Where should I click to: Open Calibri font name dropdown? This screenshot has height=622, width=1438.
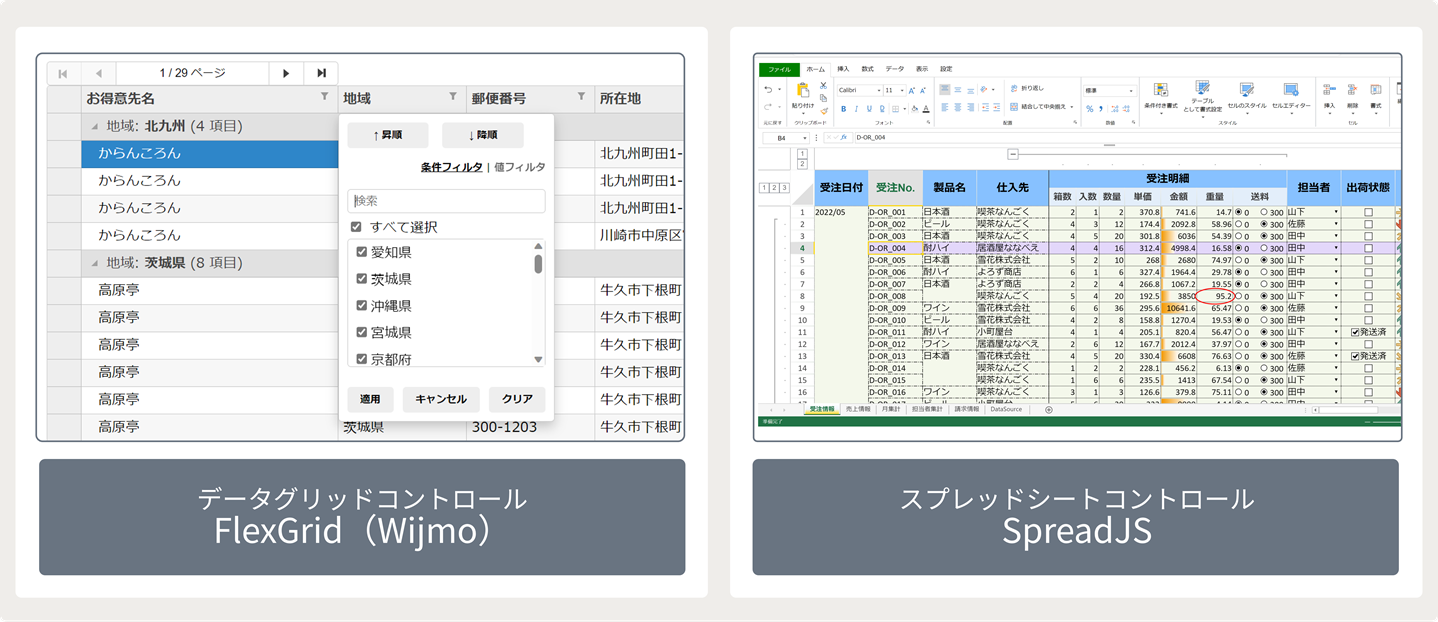(878, 91)
